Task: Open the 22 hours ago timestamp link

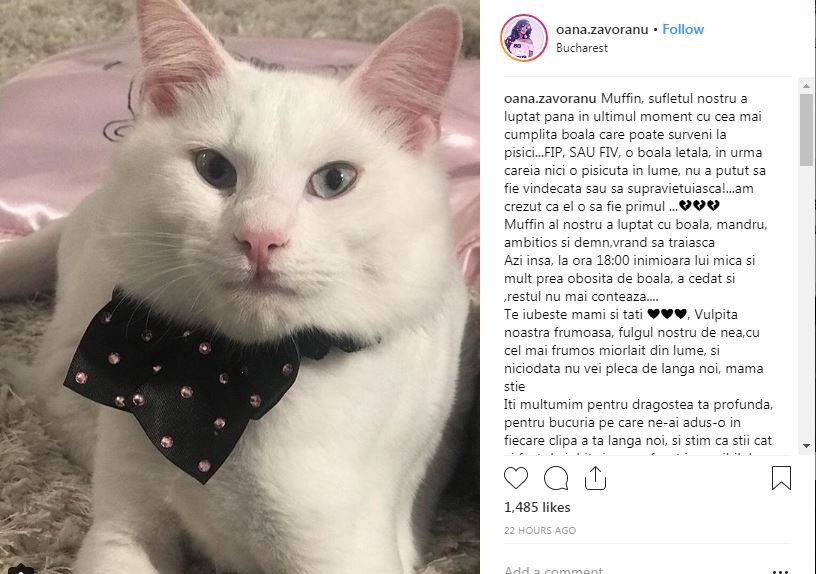Action: click(x=540, y=530)
